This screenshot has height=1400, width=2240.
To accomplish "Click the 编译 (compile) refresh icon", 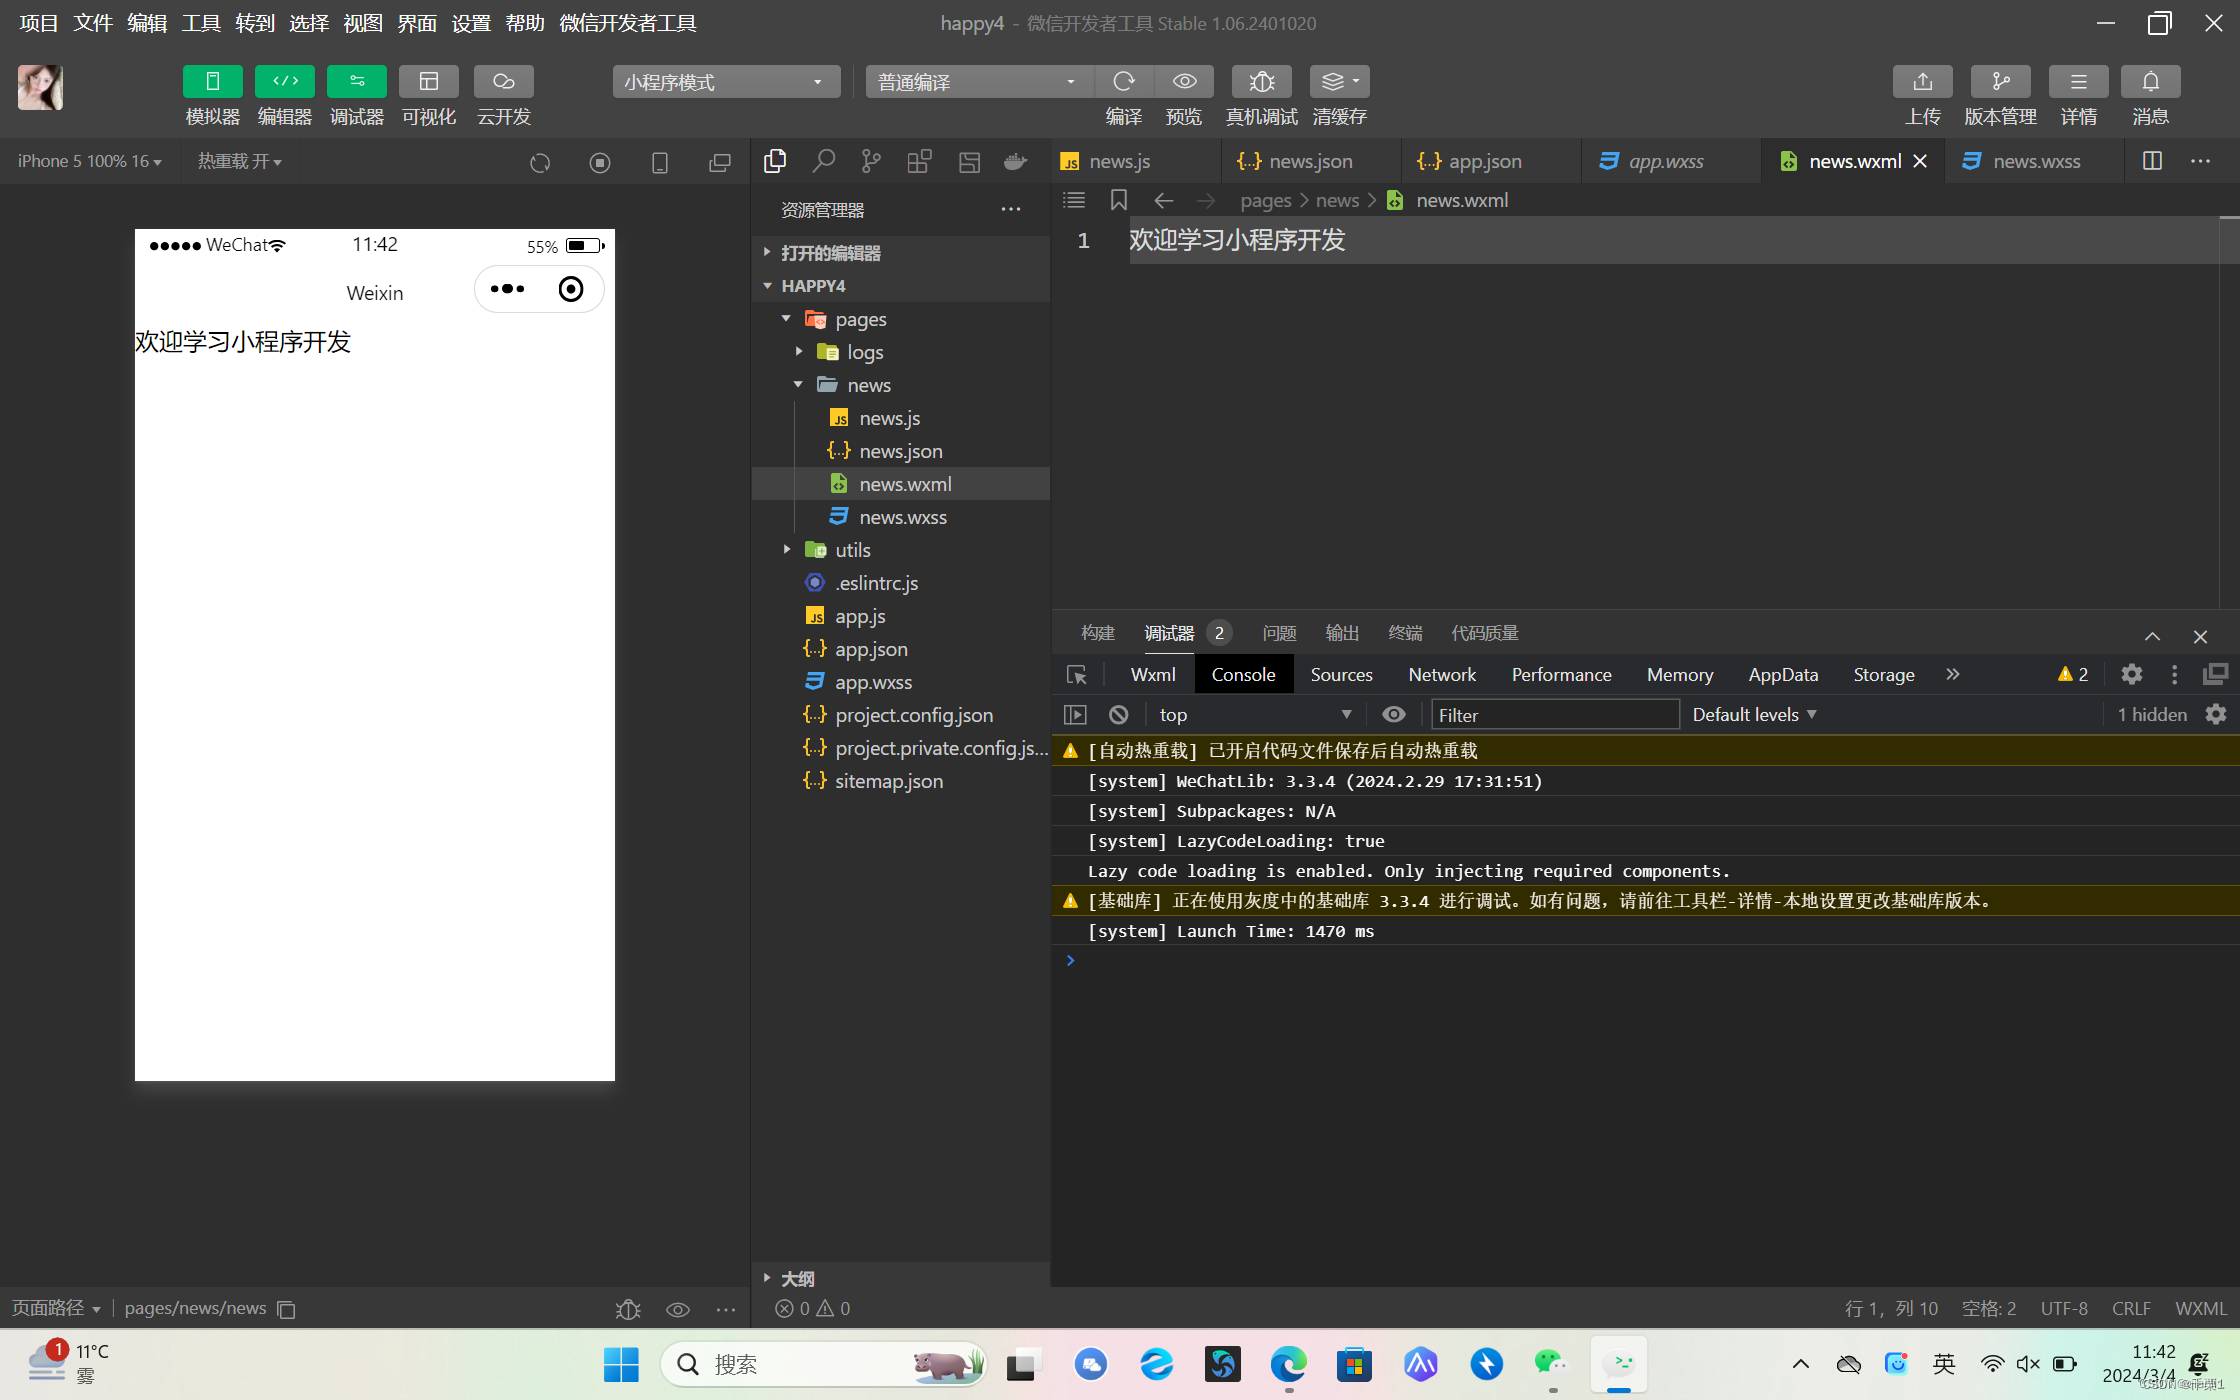I will [x=1124, y=82].
